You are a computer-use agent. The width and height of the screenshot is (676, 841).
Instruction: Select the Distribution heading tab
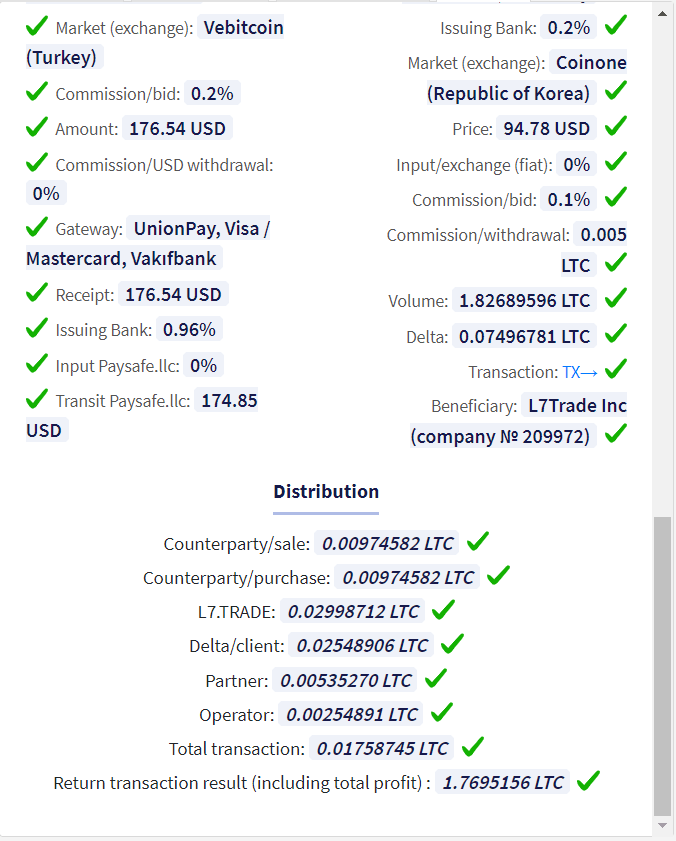326,492
